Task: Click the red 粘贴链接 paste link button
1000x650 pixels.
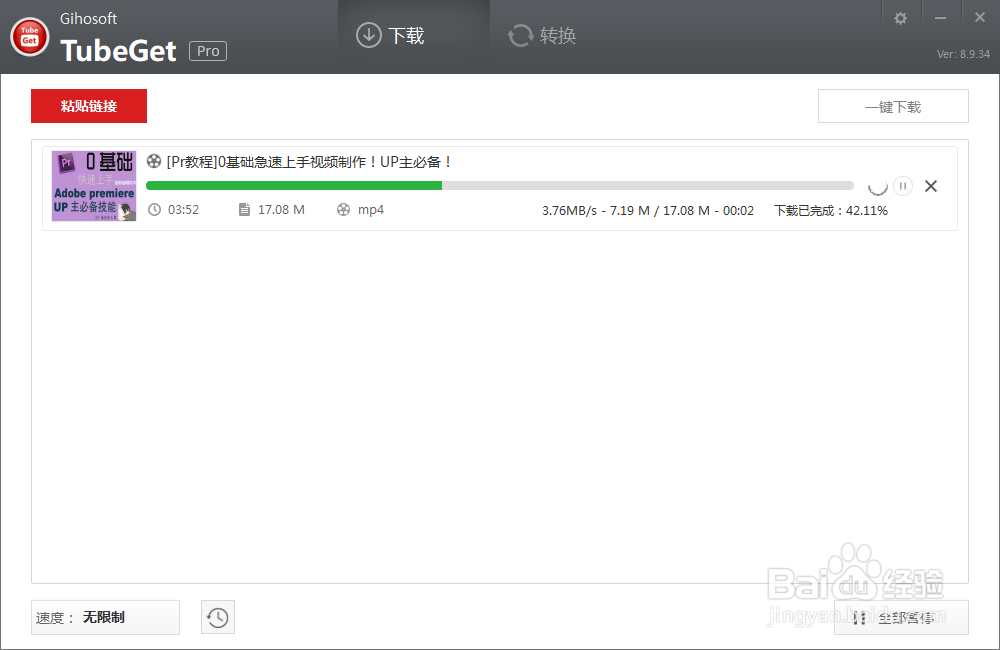Action: pyautogui.click(x=89, y=106)
